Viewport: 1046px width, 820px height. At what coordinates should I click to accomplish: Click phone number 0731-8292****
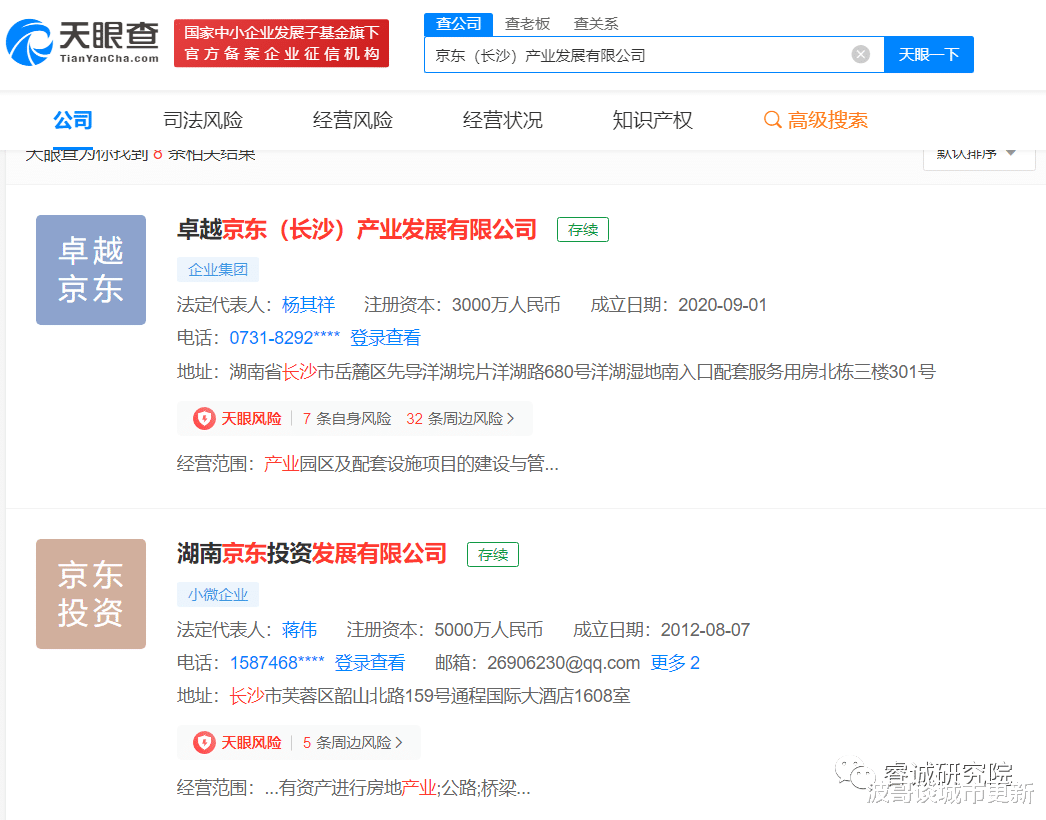coord(285,338)
